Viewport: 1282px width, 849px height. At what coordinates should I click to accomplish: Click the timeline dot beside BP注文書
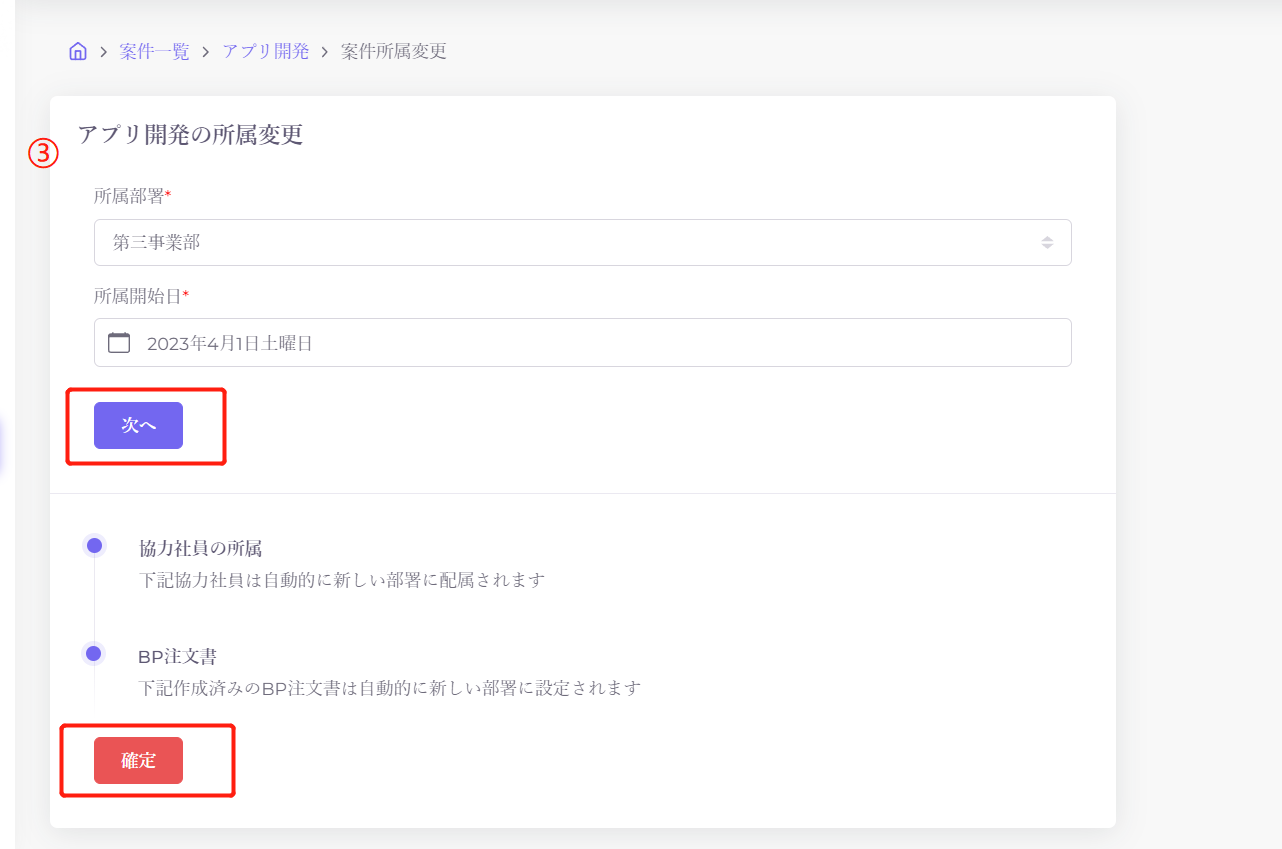94,654
